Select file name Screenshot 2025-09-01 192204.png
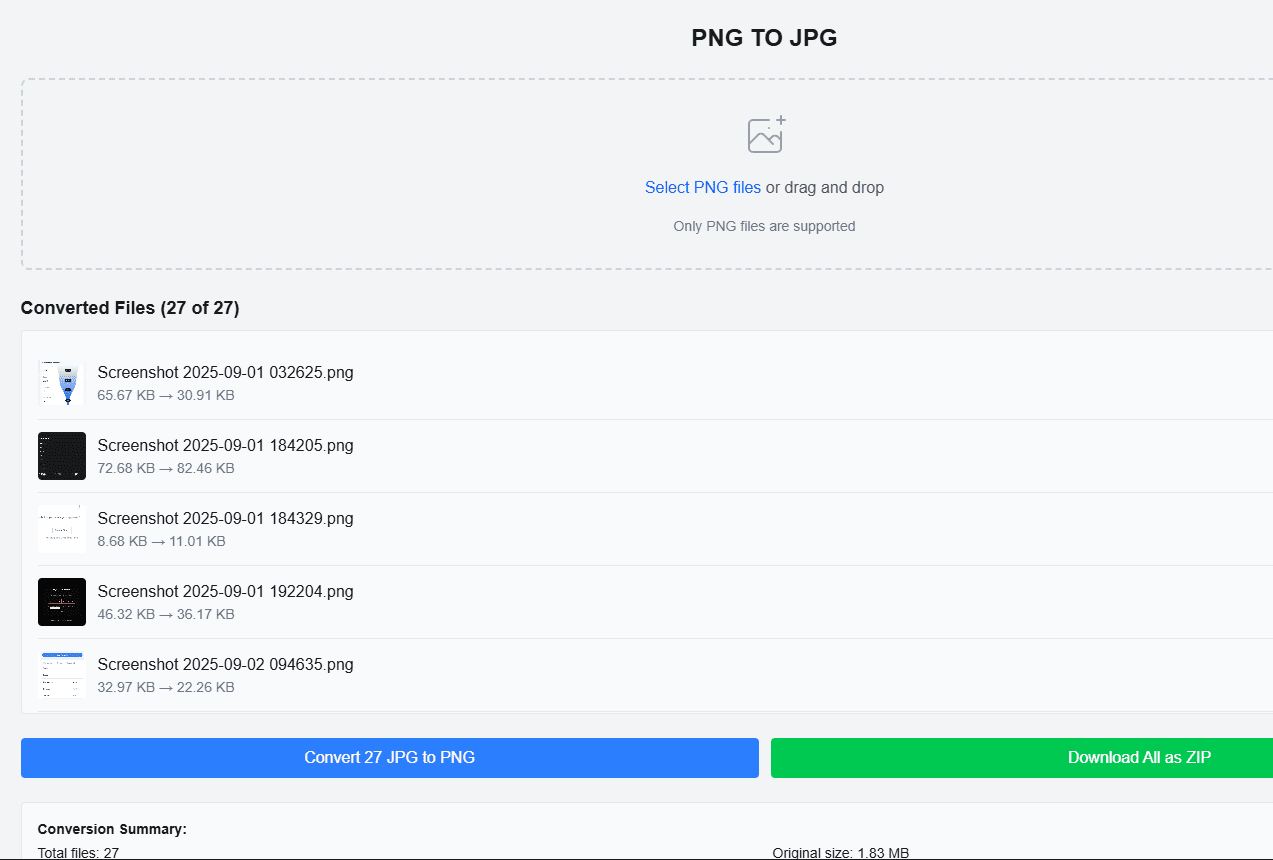This screenshot has height=860, width=1273. pyautogui.click(x=225, y=591)
